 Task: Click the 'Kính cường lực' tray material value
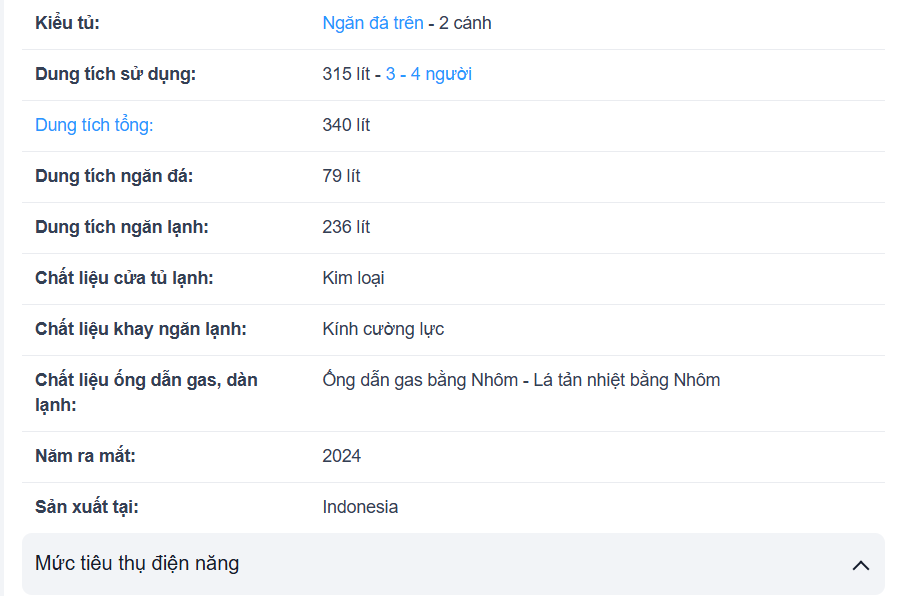click(383, 329)
